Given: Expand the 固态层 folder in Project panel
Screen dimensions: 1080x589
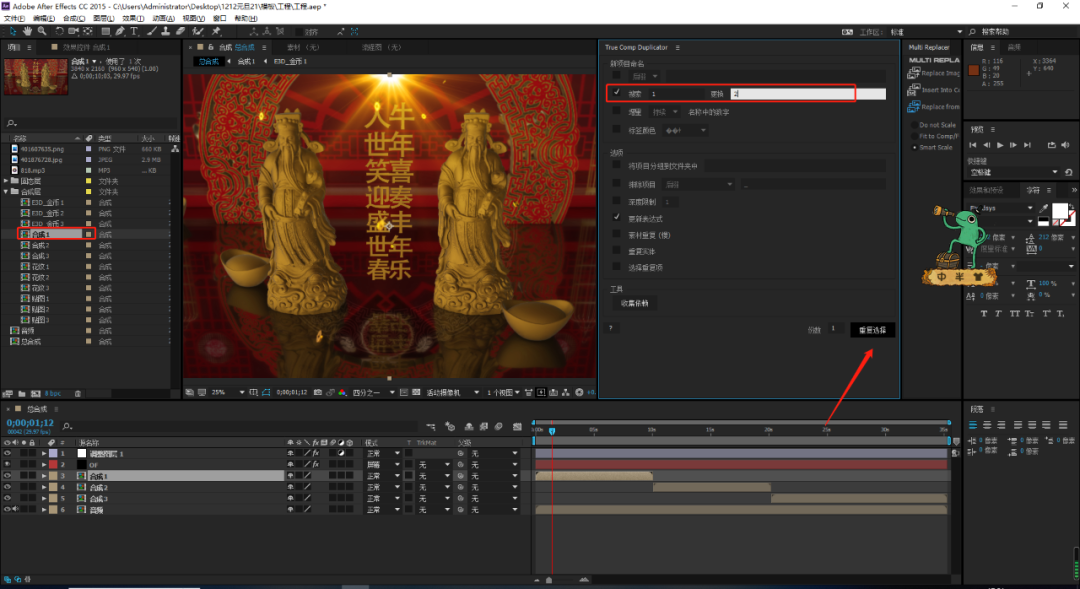Looking at the screenshot, I should click(6, 181).
